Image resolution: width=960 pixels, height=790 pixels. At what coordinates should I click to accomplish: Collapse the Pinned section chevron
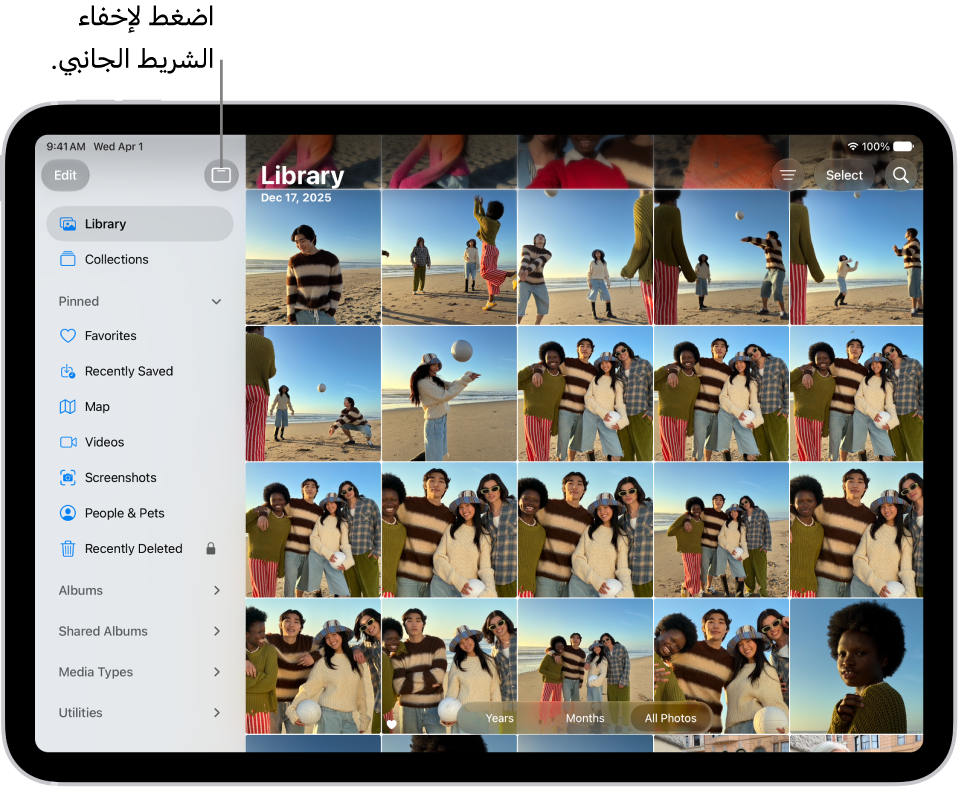click(216, 301)
